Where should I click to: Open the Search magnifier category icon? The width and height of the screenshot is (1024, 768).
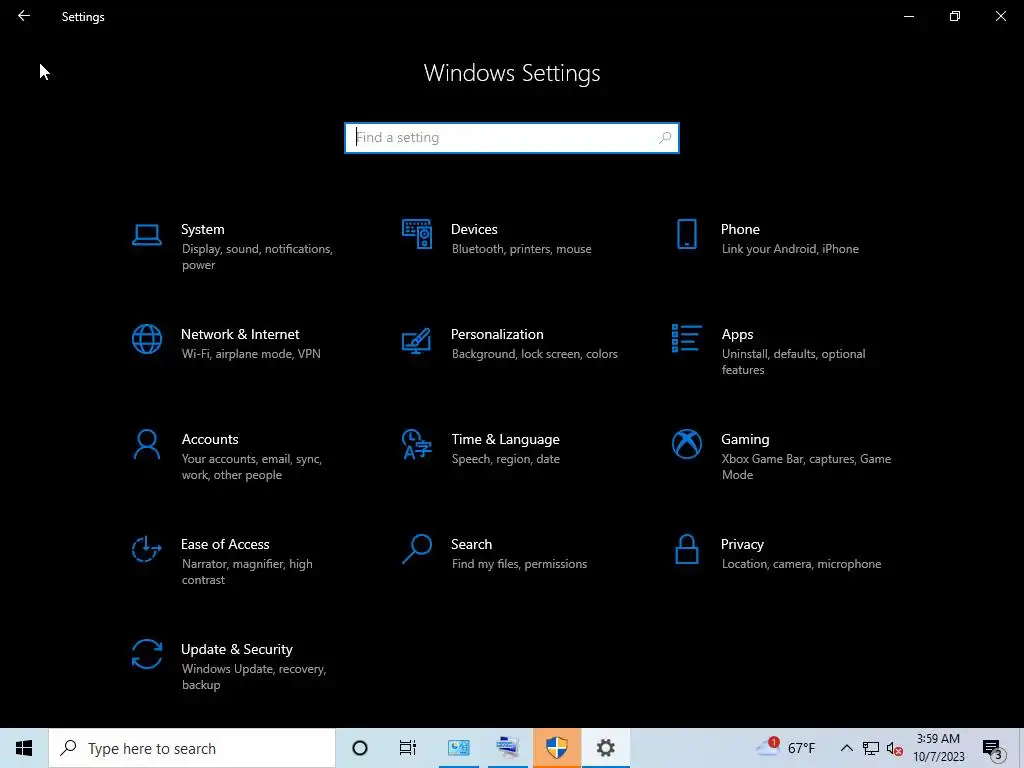[x=417, y=549]
